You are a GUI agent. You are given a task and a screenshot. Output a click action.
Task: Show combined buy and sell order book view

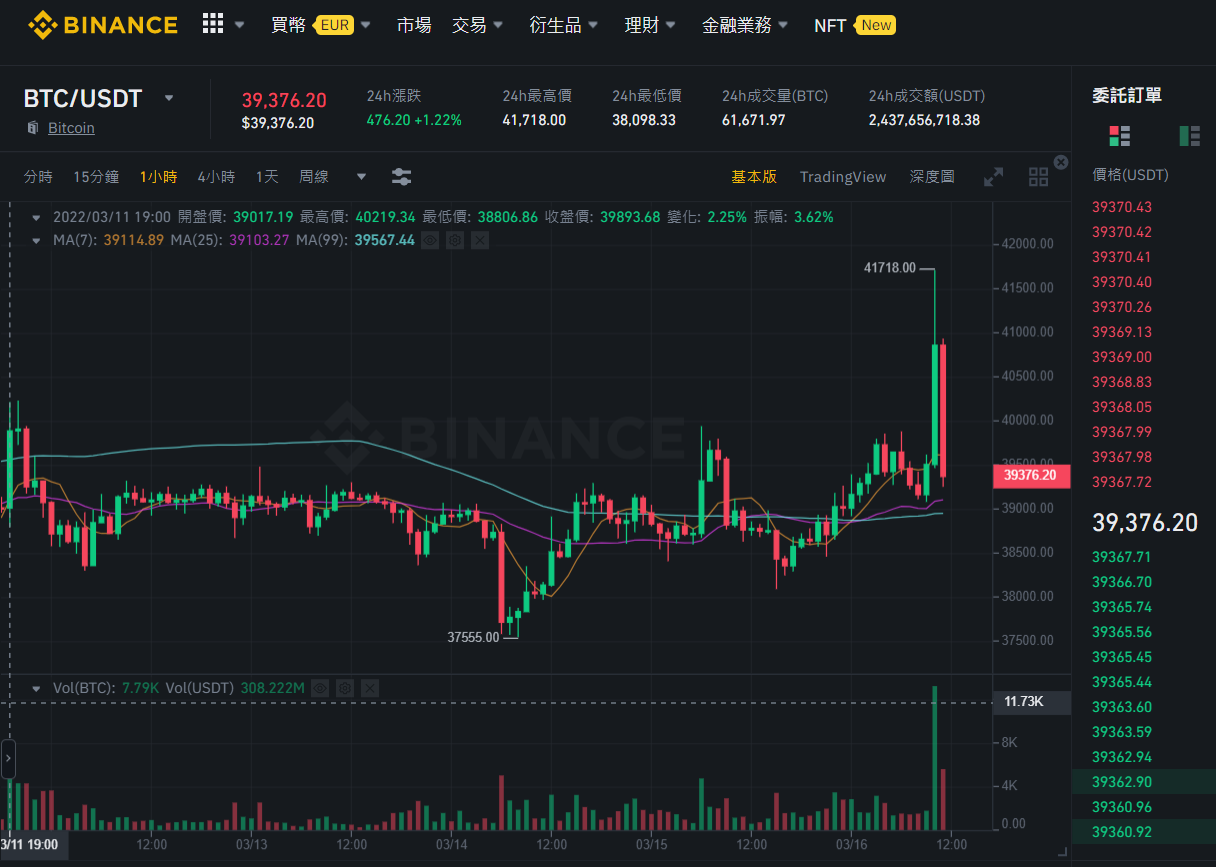pyautogui.click(x=1120, y=135)
